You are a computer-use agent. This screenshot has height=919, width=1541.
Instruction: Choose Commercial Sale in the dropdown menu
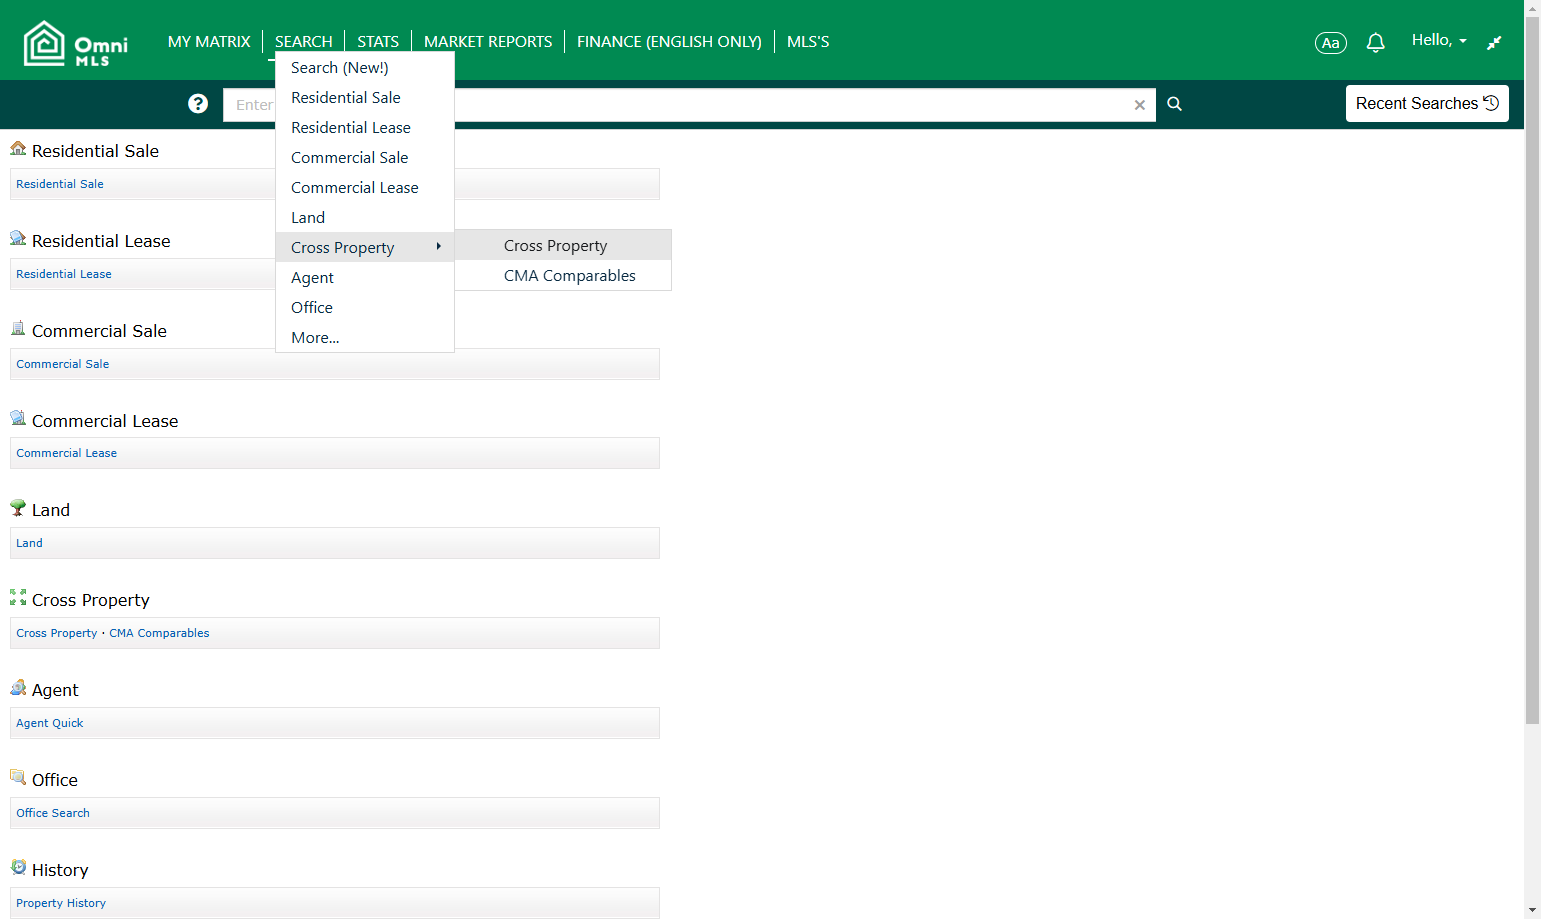[x=365, y=158]
